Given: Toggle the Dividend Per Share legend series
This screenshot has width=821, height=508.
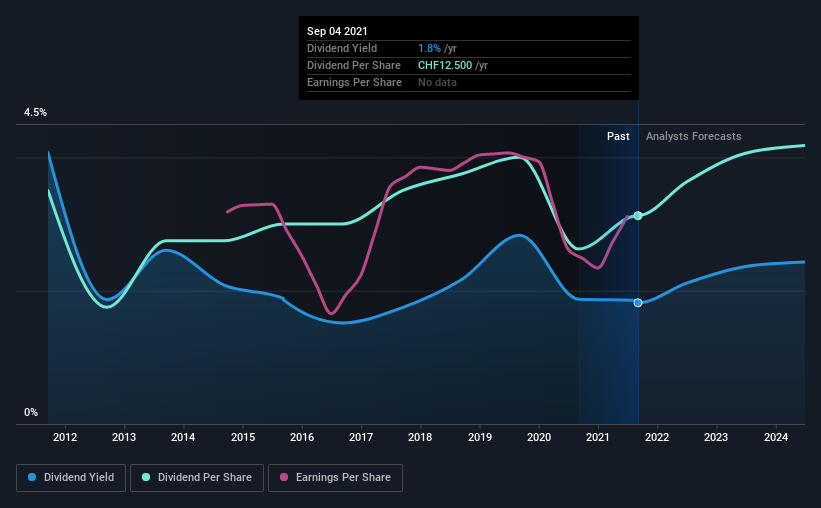Looking at the screenshot, I should [x=197, y=478].
